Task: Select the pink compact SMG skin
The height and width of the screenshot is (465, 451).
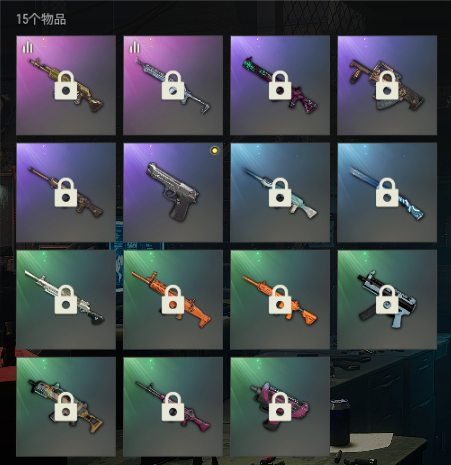Action: click(280, 407)
